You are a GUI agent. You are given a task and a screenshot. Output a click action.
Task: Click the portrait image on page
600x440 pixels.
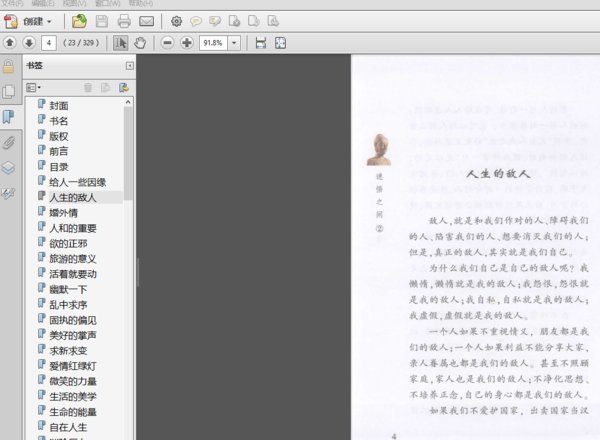click(x=379, y=150)
